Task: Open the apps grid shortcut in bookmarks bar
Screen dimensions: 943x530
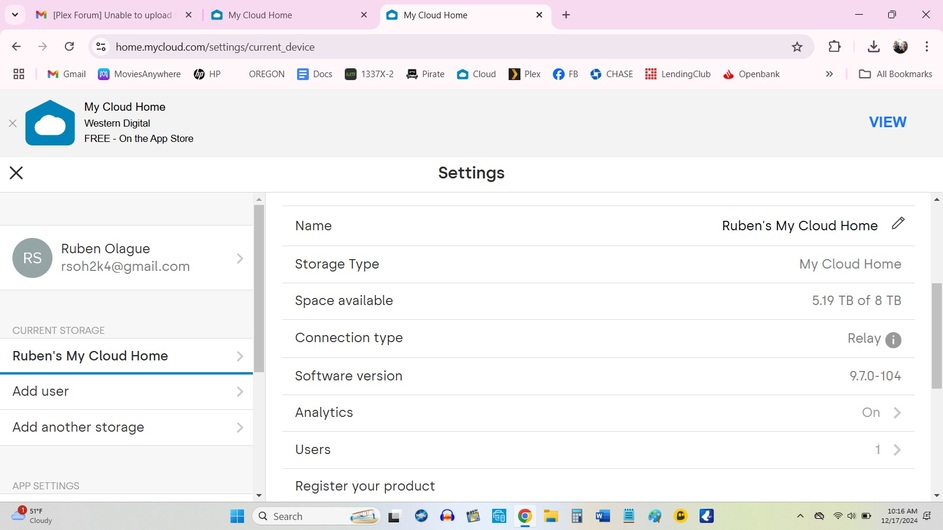Action: 19,74
